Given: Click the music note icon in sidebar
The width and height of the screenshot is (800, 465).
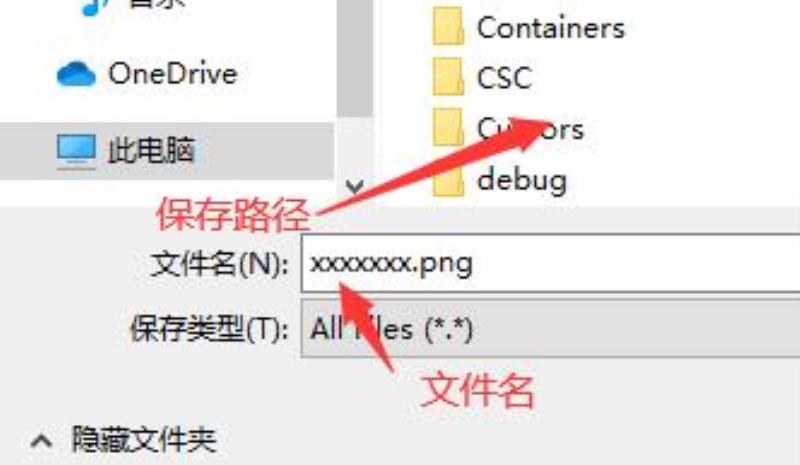Looking at the screenshot, I should pos(95,6).
